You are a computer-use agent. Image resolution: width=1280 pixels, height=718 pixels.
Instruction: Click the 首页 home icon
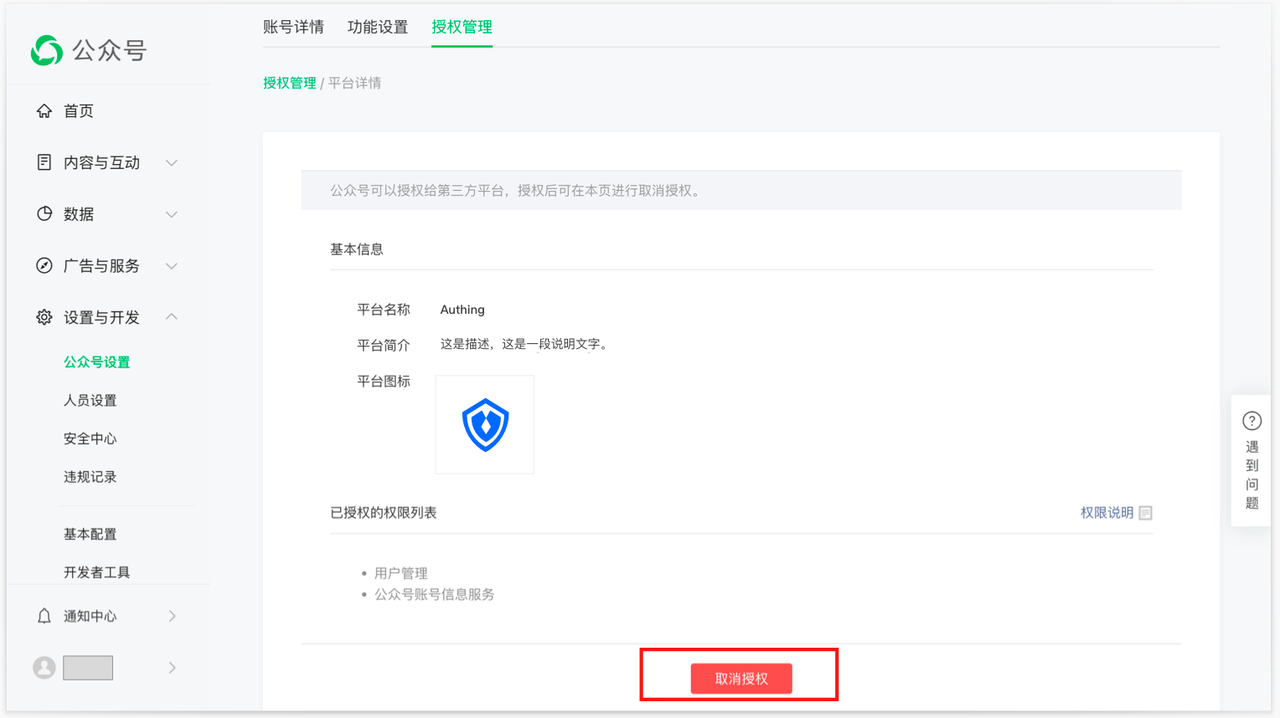point(44,111)
